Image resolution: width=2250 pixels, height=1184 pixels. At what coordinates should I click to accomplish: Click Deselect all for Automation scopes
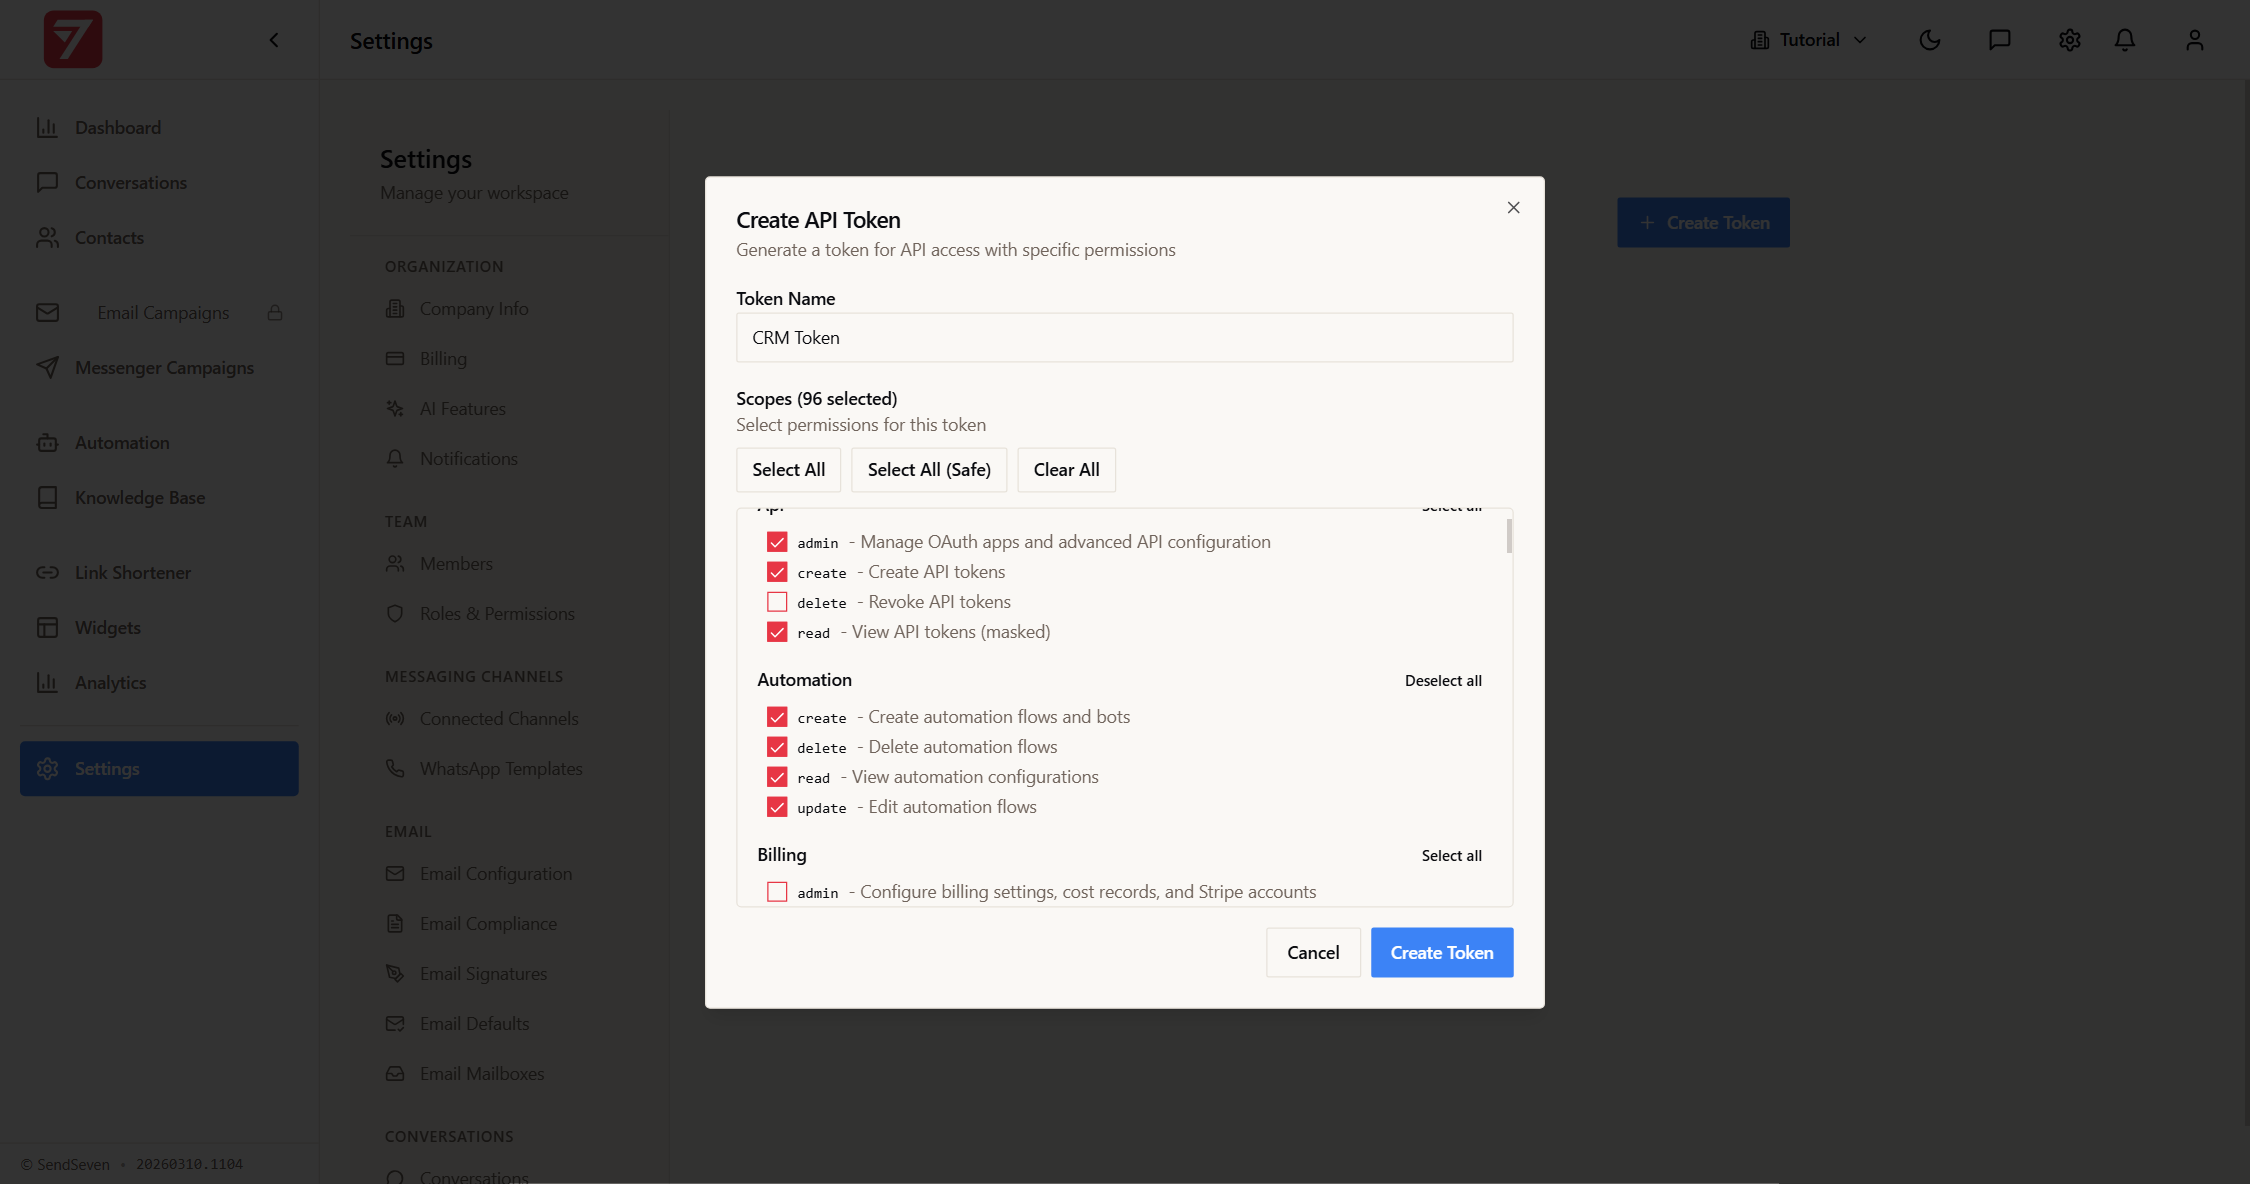coord(1443,681)
